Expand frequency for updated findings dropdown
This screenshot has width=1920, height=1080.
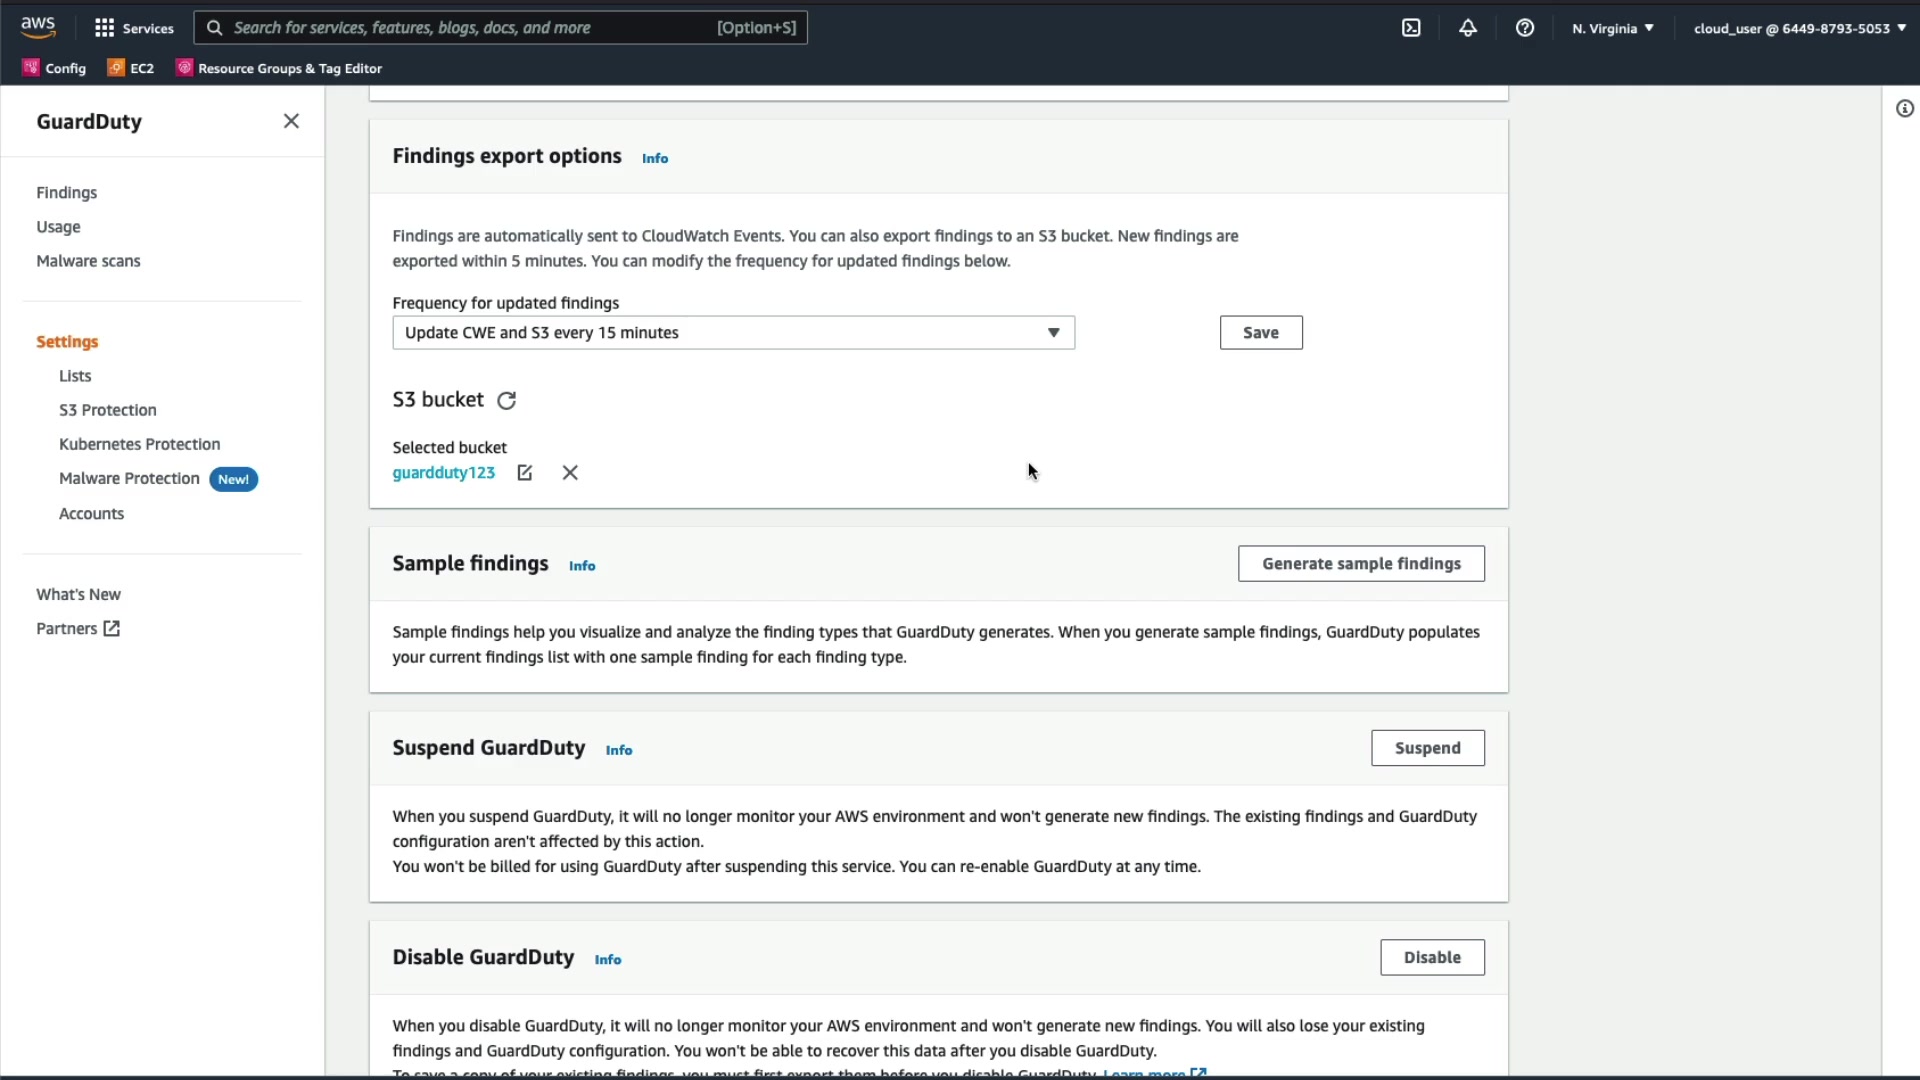coord(733,333)
